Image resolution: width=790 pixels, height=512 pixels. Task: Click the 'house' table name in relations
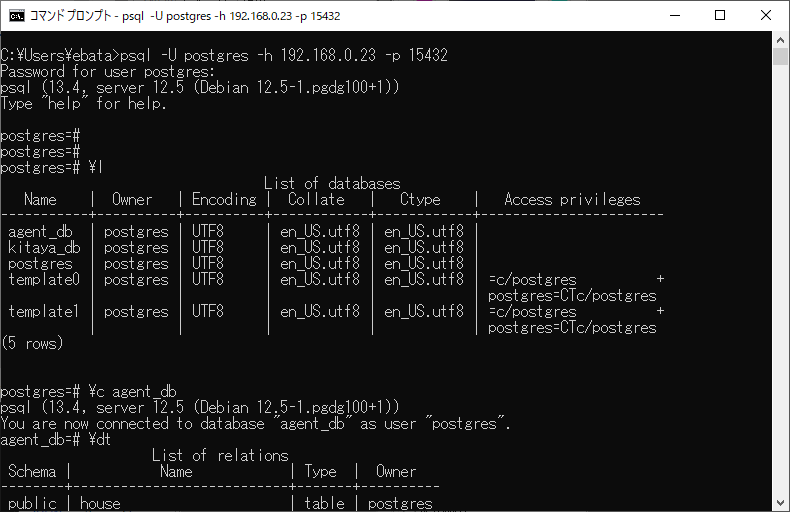point(99,503)
